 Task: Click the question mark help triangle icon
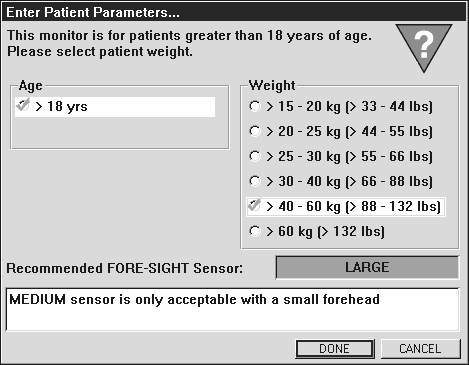tap(424, 47)
